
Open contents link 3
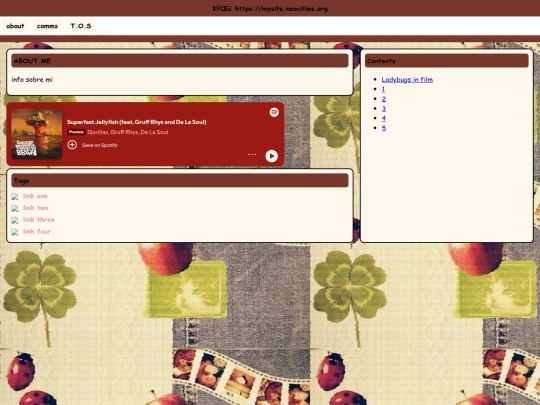tap(384, 108)
